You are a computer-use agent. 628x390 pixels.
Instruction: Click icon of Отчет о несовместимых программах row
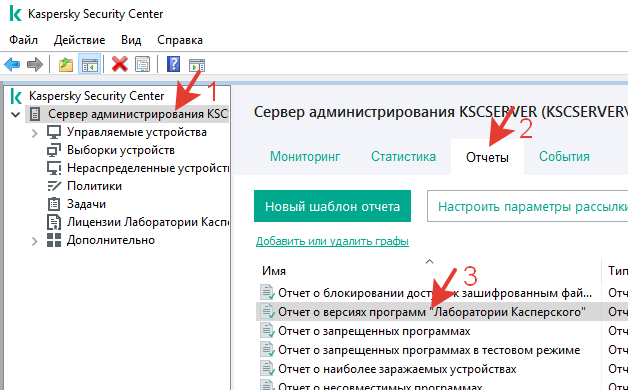coord(267,385)
